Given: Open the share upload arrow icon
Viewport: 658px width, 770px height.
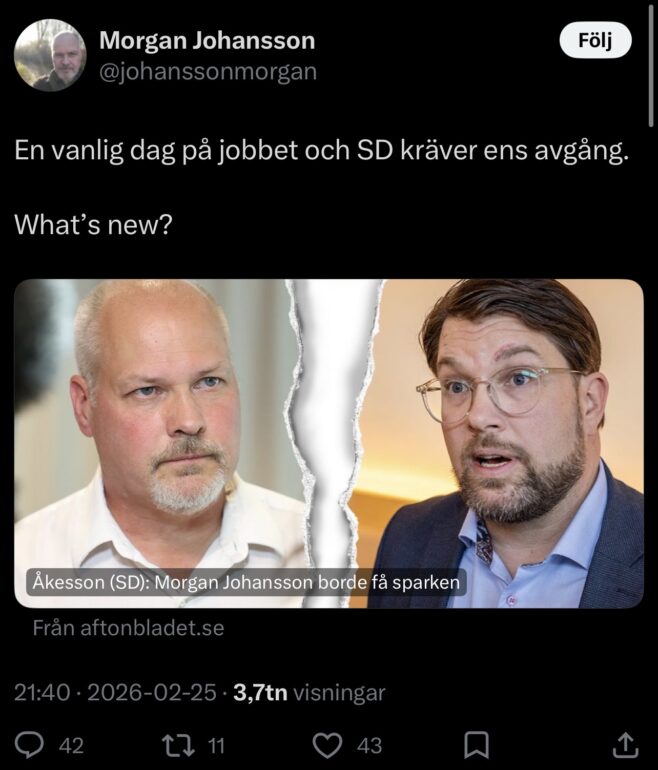Looking at the screenshot, I should pyautogui.click(x=626, y=744).
